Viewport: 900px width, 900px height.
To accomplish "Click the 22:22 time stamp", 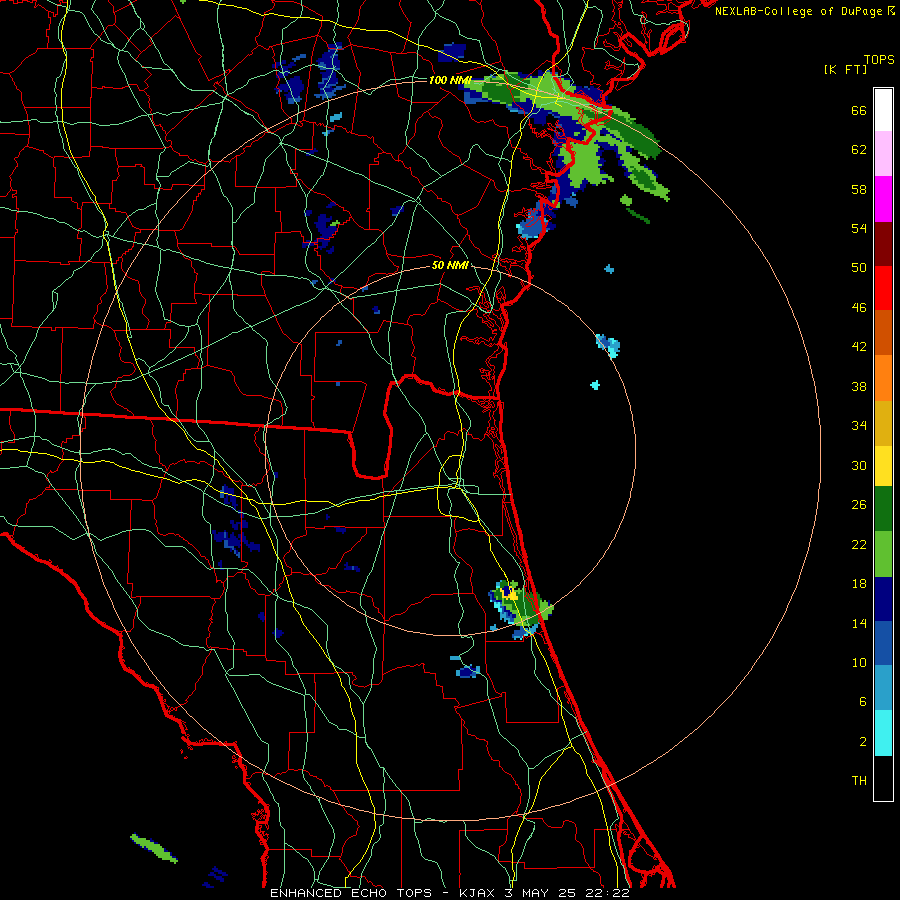I will [x=607, y=893].
